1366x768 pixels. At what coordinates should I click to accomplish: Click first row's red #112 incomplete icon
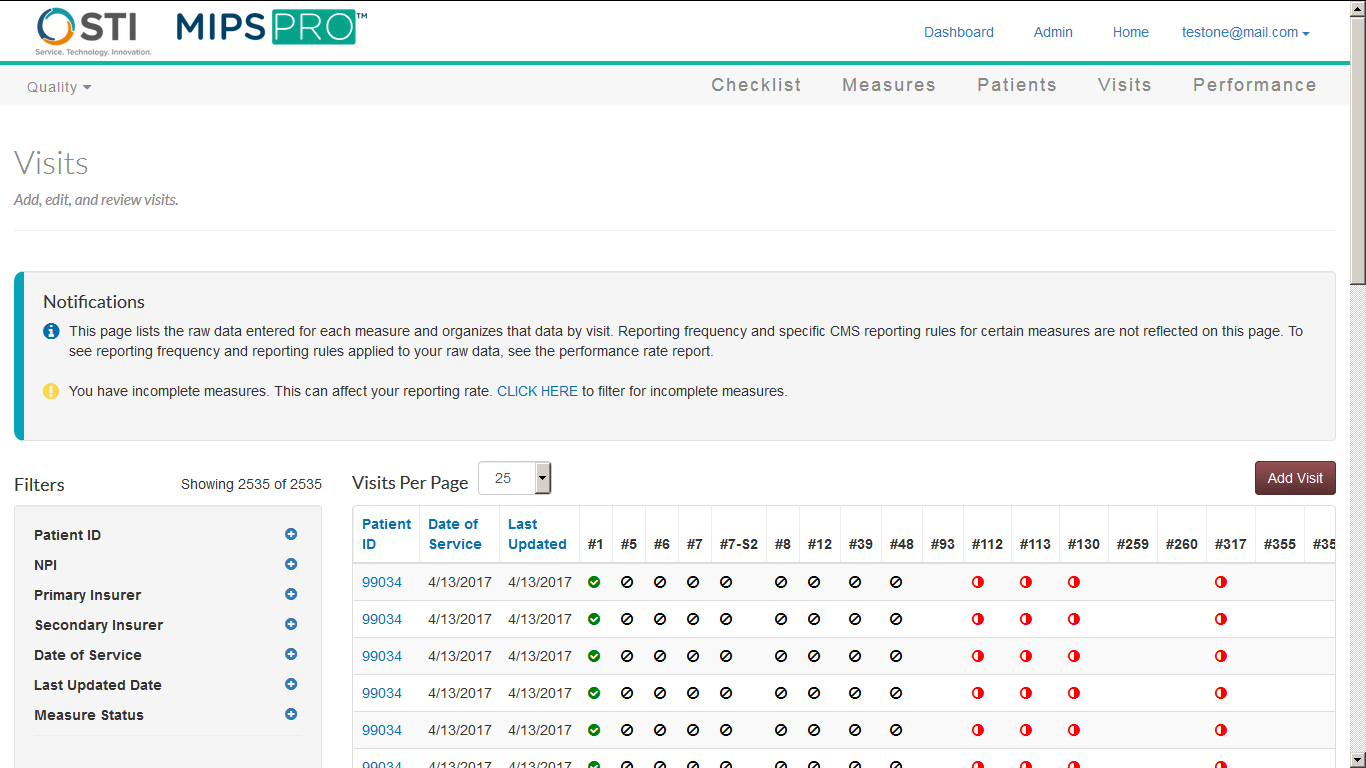point(978,582)
